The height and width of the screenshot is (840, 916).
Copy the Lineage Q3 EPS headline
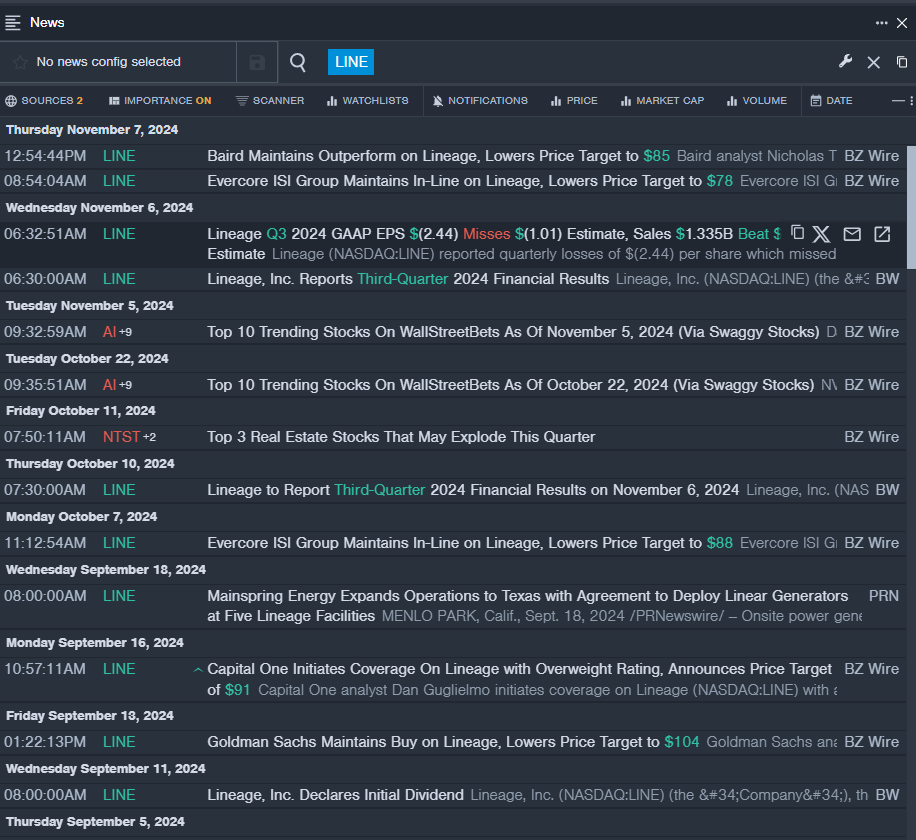797,233
